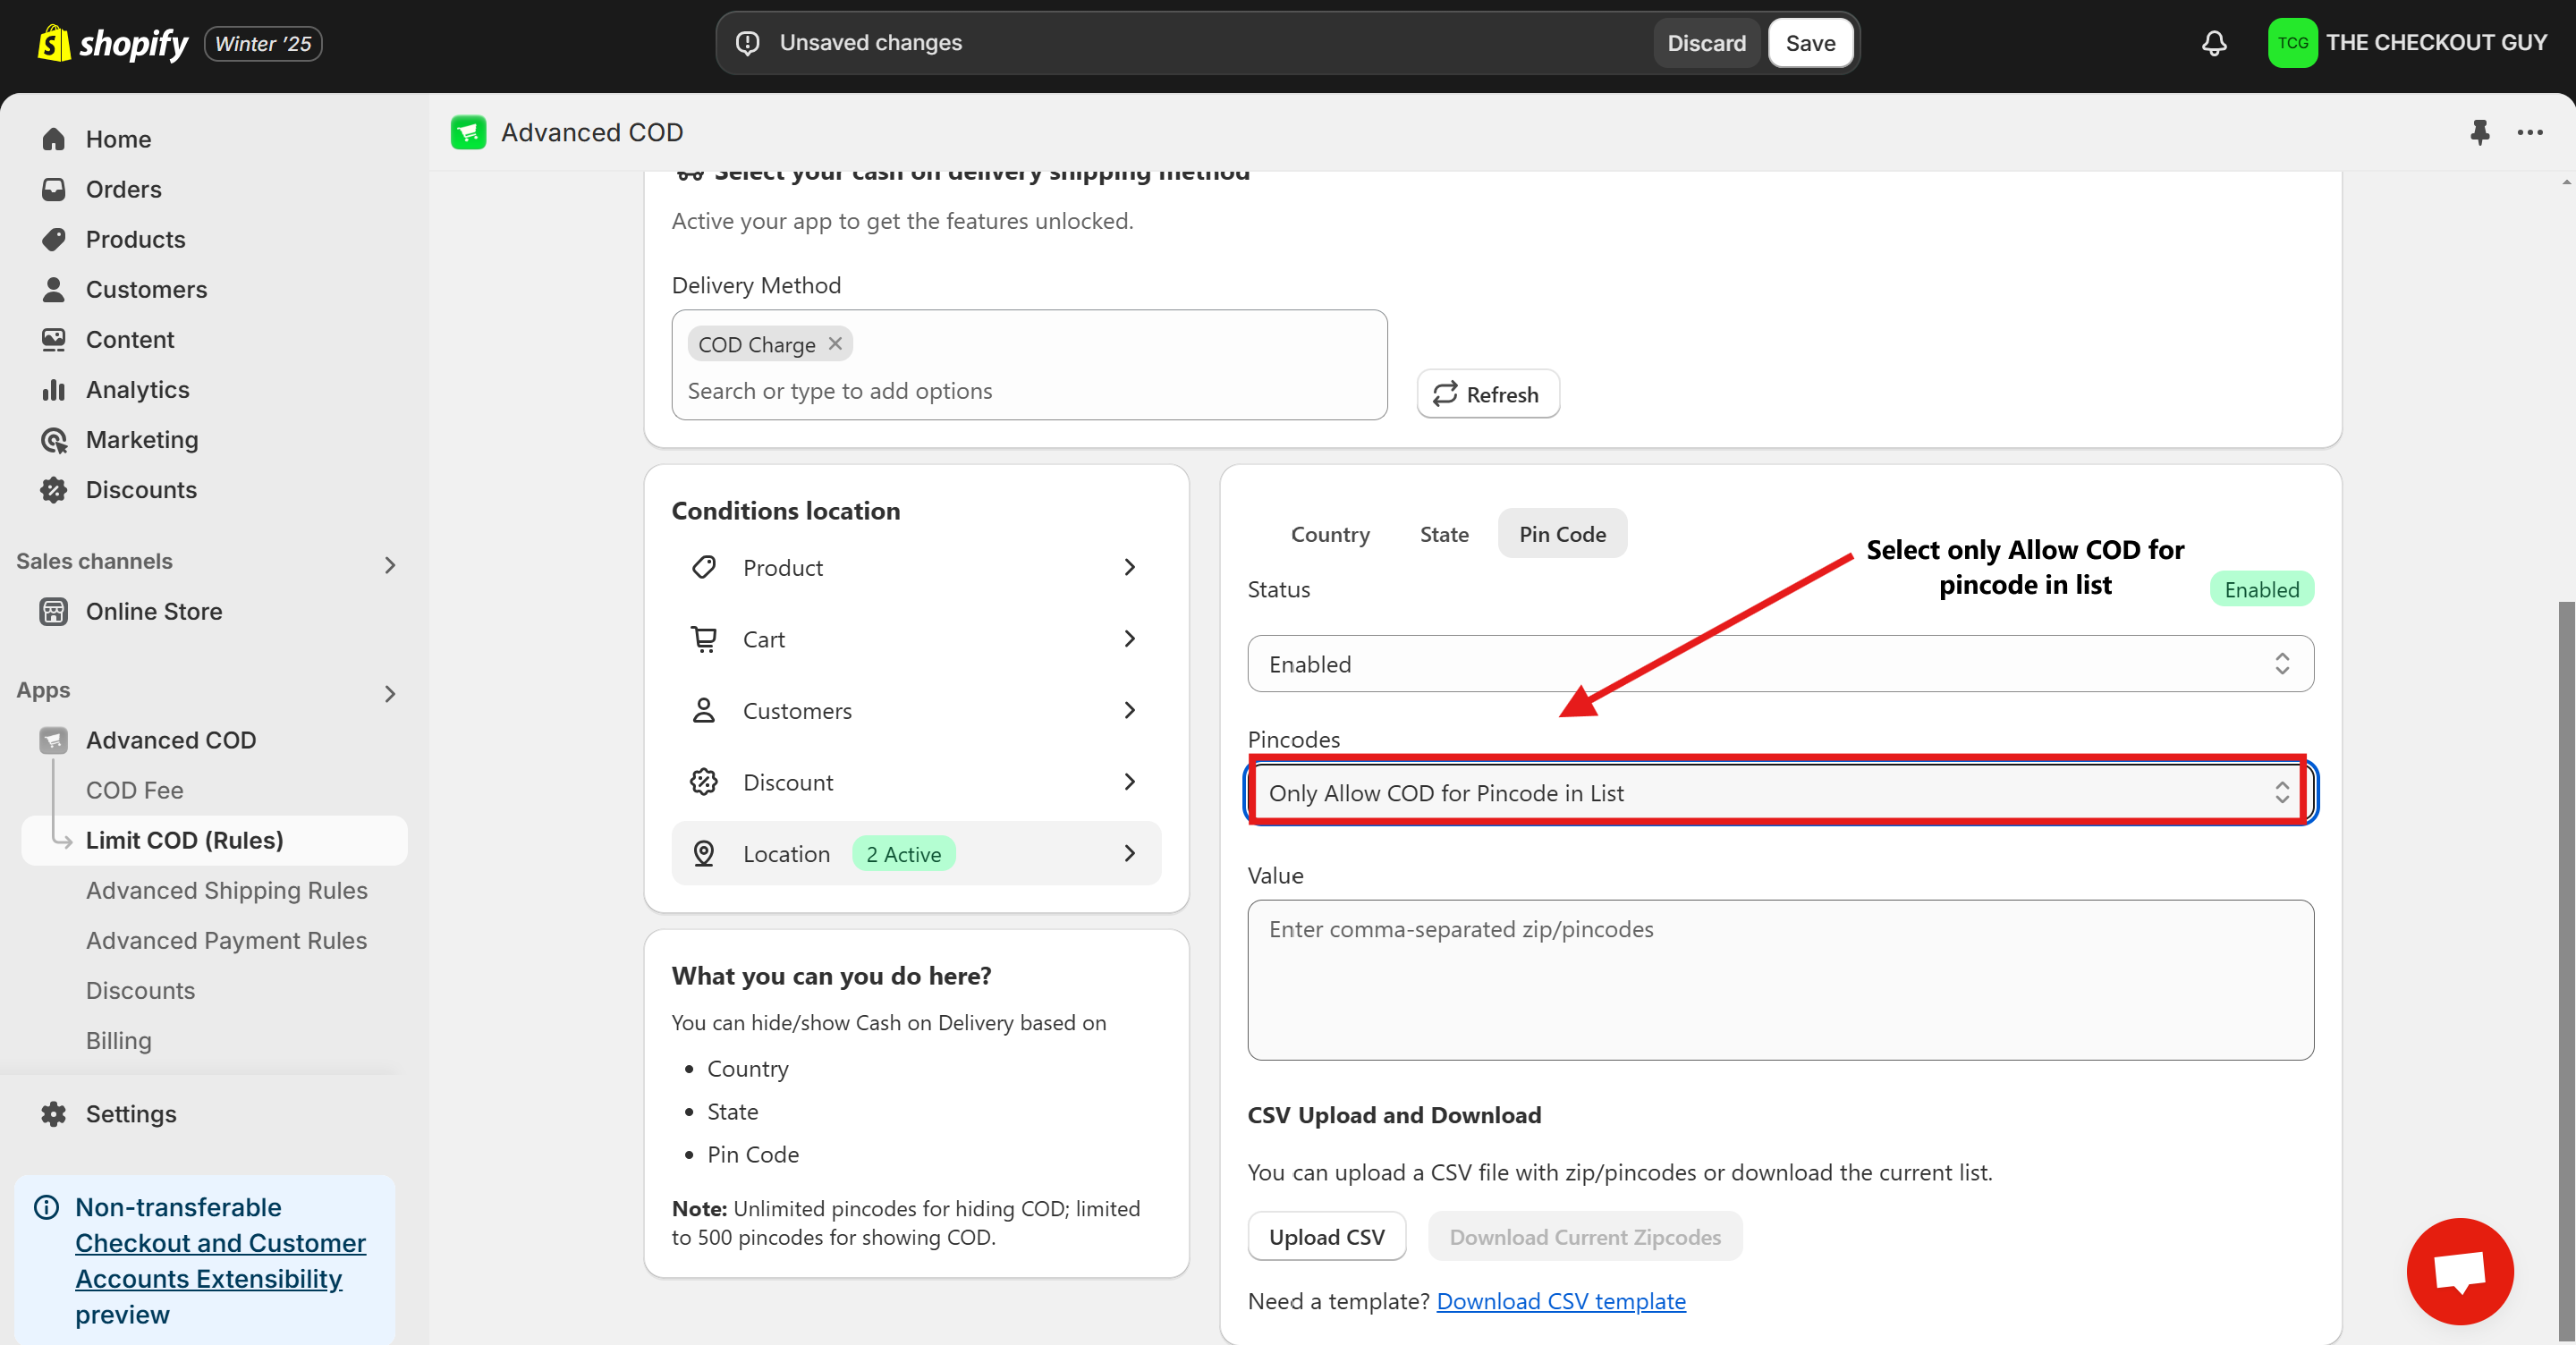
Task: Go to Advanced Shipping Rules
Action: tap(226, 890)
